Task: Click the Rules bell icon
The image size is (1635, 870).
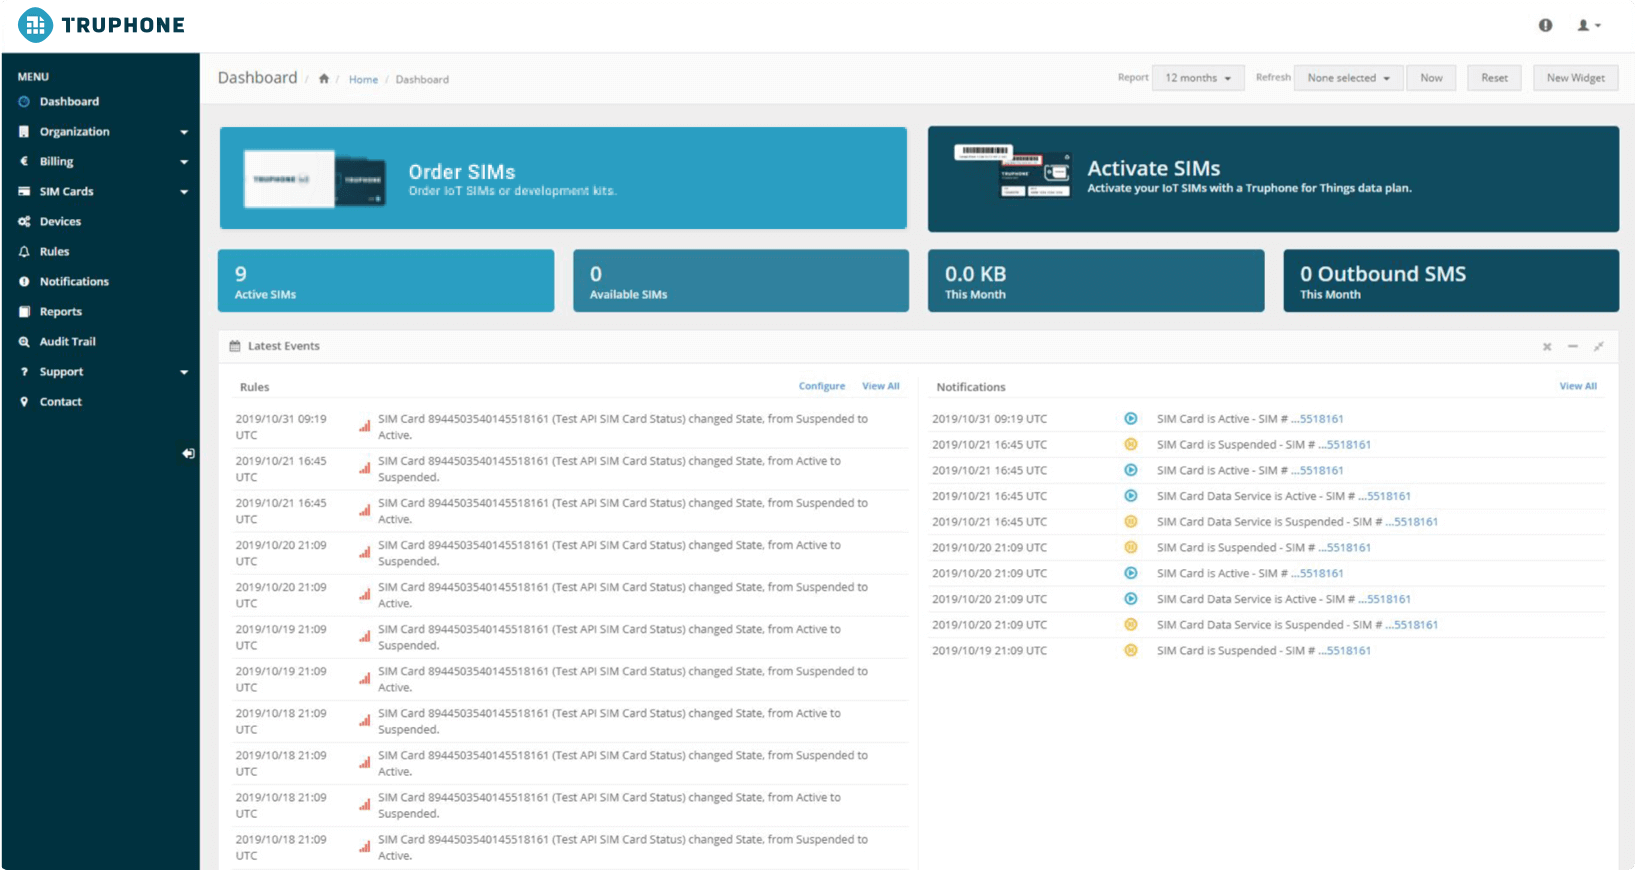Action: 24,252
